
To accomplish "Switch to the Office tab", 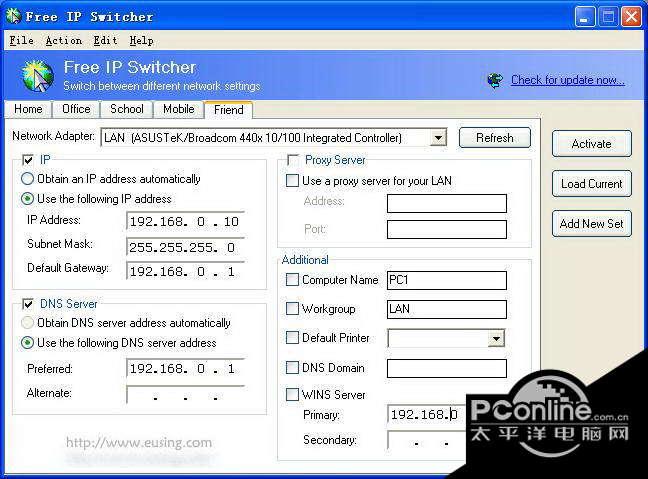I will [x=76, y=109].
